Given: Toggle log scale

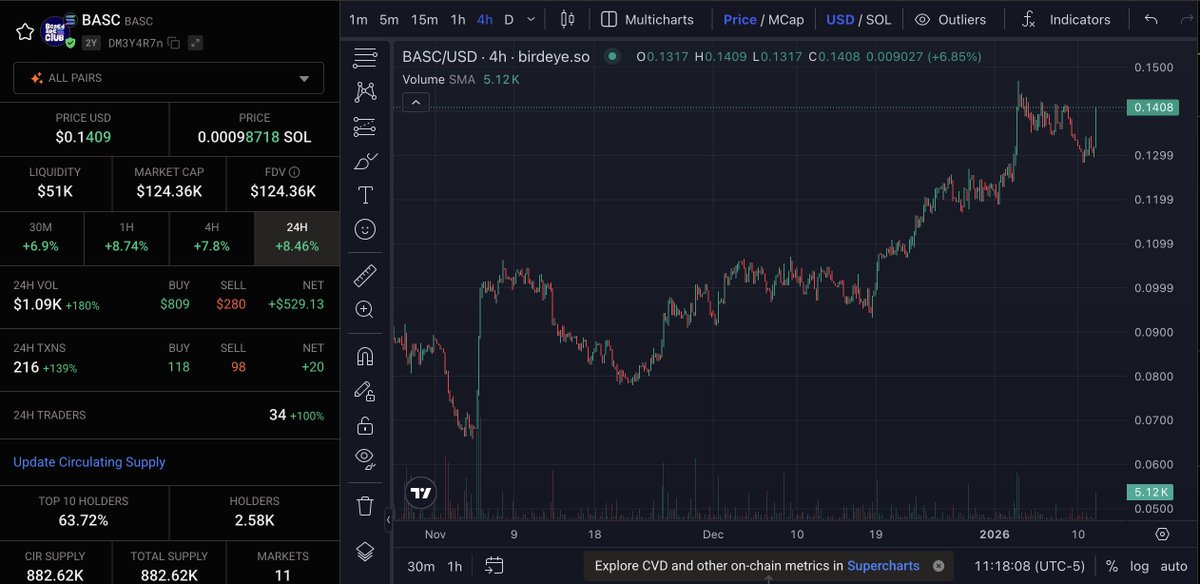Looking at the screenshot, I should click(1141, 566).
